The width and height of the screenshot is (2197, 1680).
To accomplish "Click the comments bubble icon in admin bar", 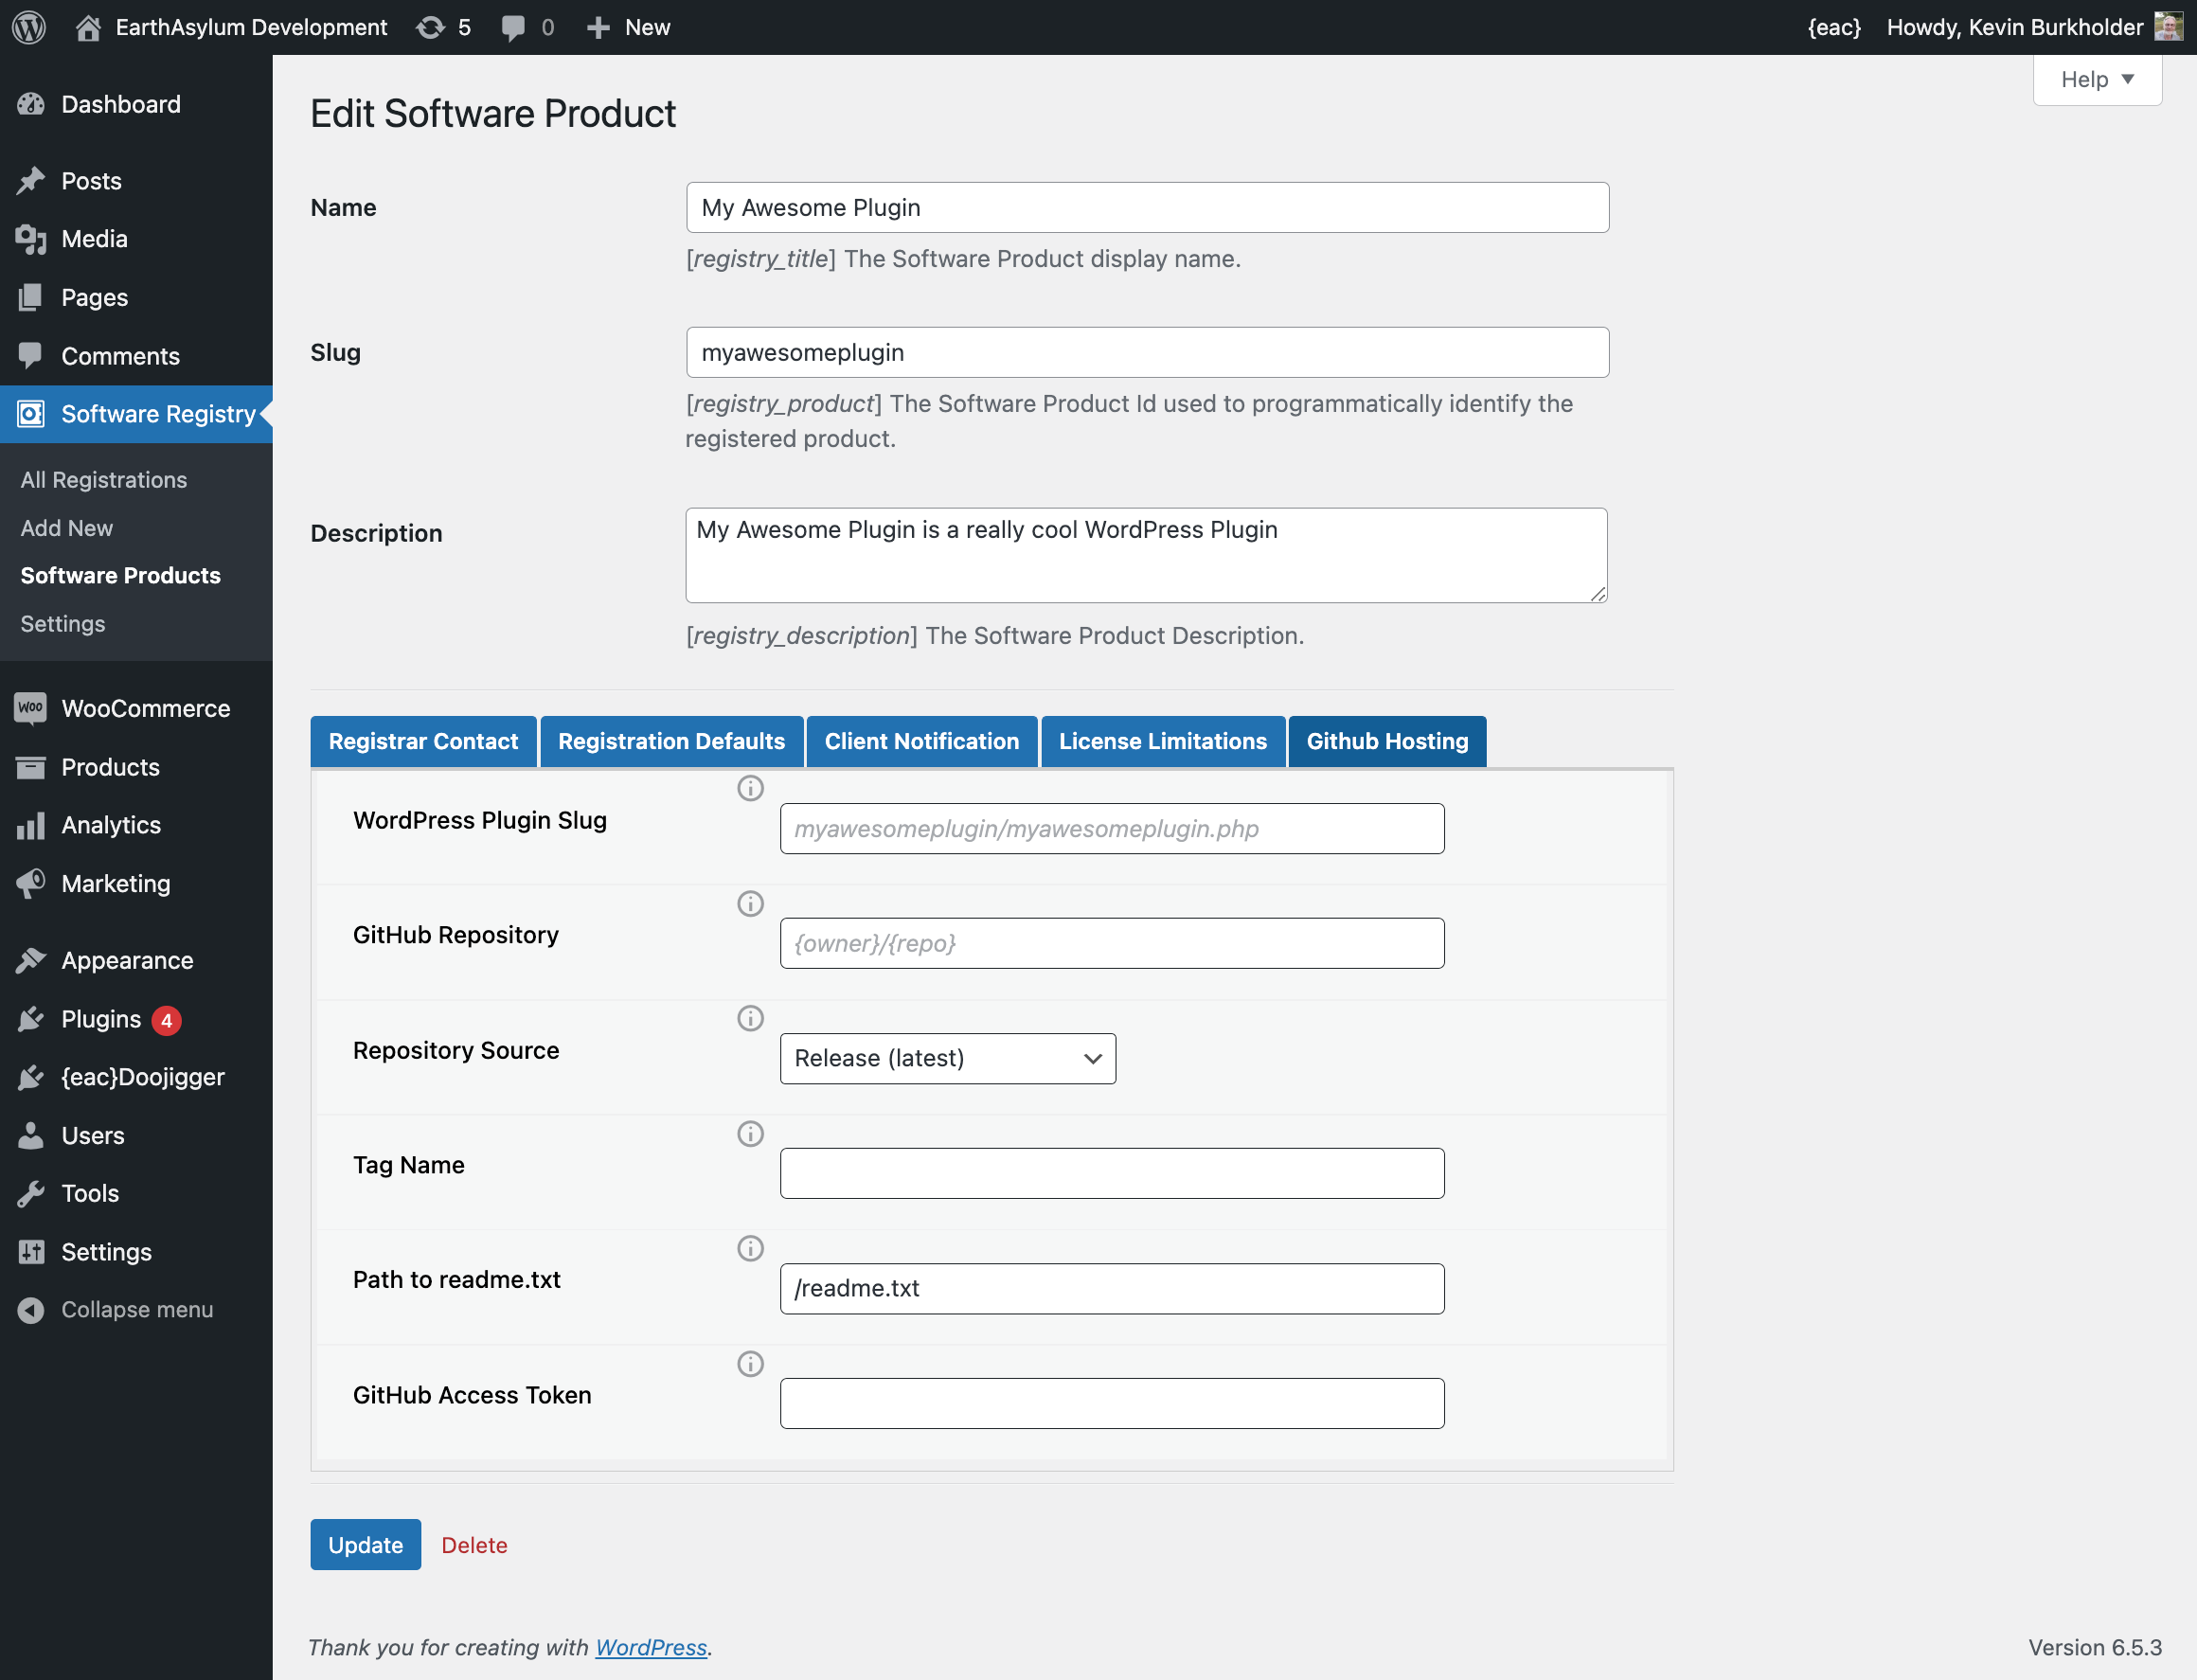I will point(513,27).
